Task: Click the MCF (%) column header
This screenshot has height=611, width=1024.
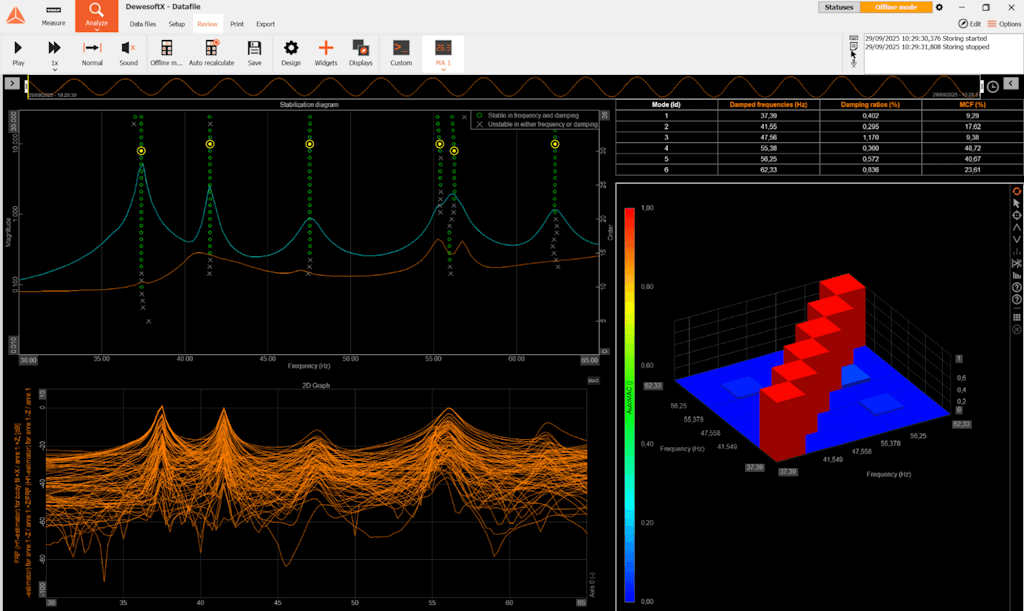Action: click(x=972, y=104)
